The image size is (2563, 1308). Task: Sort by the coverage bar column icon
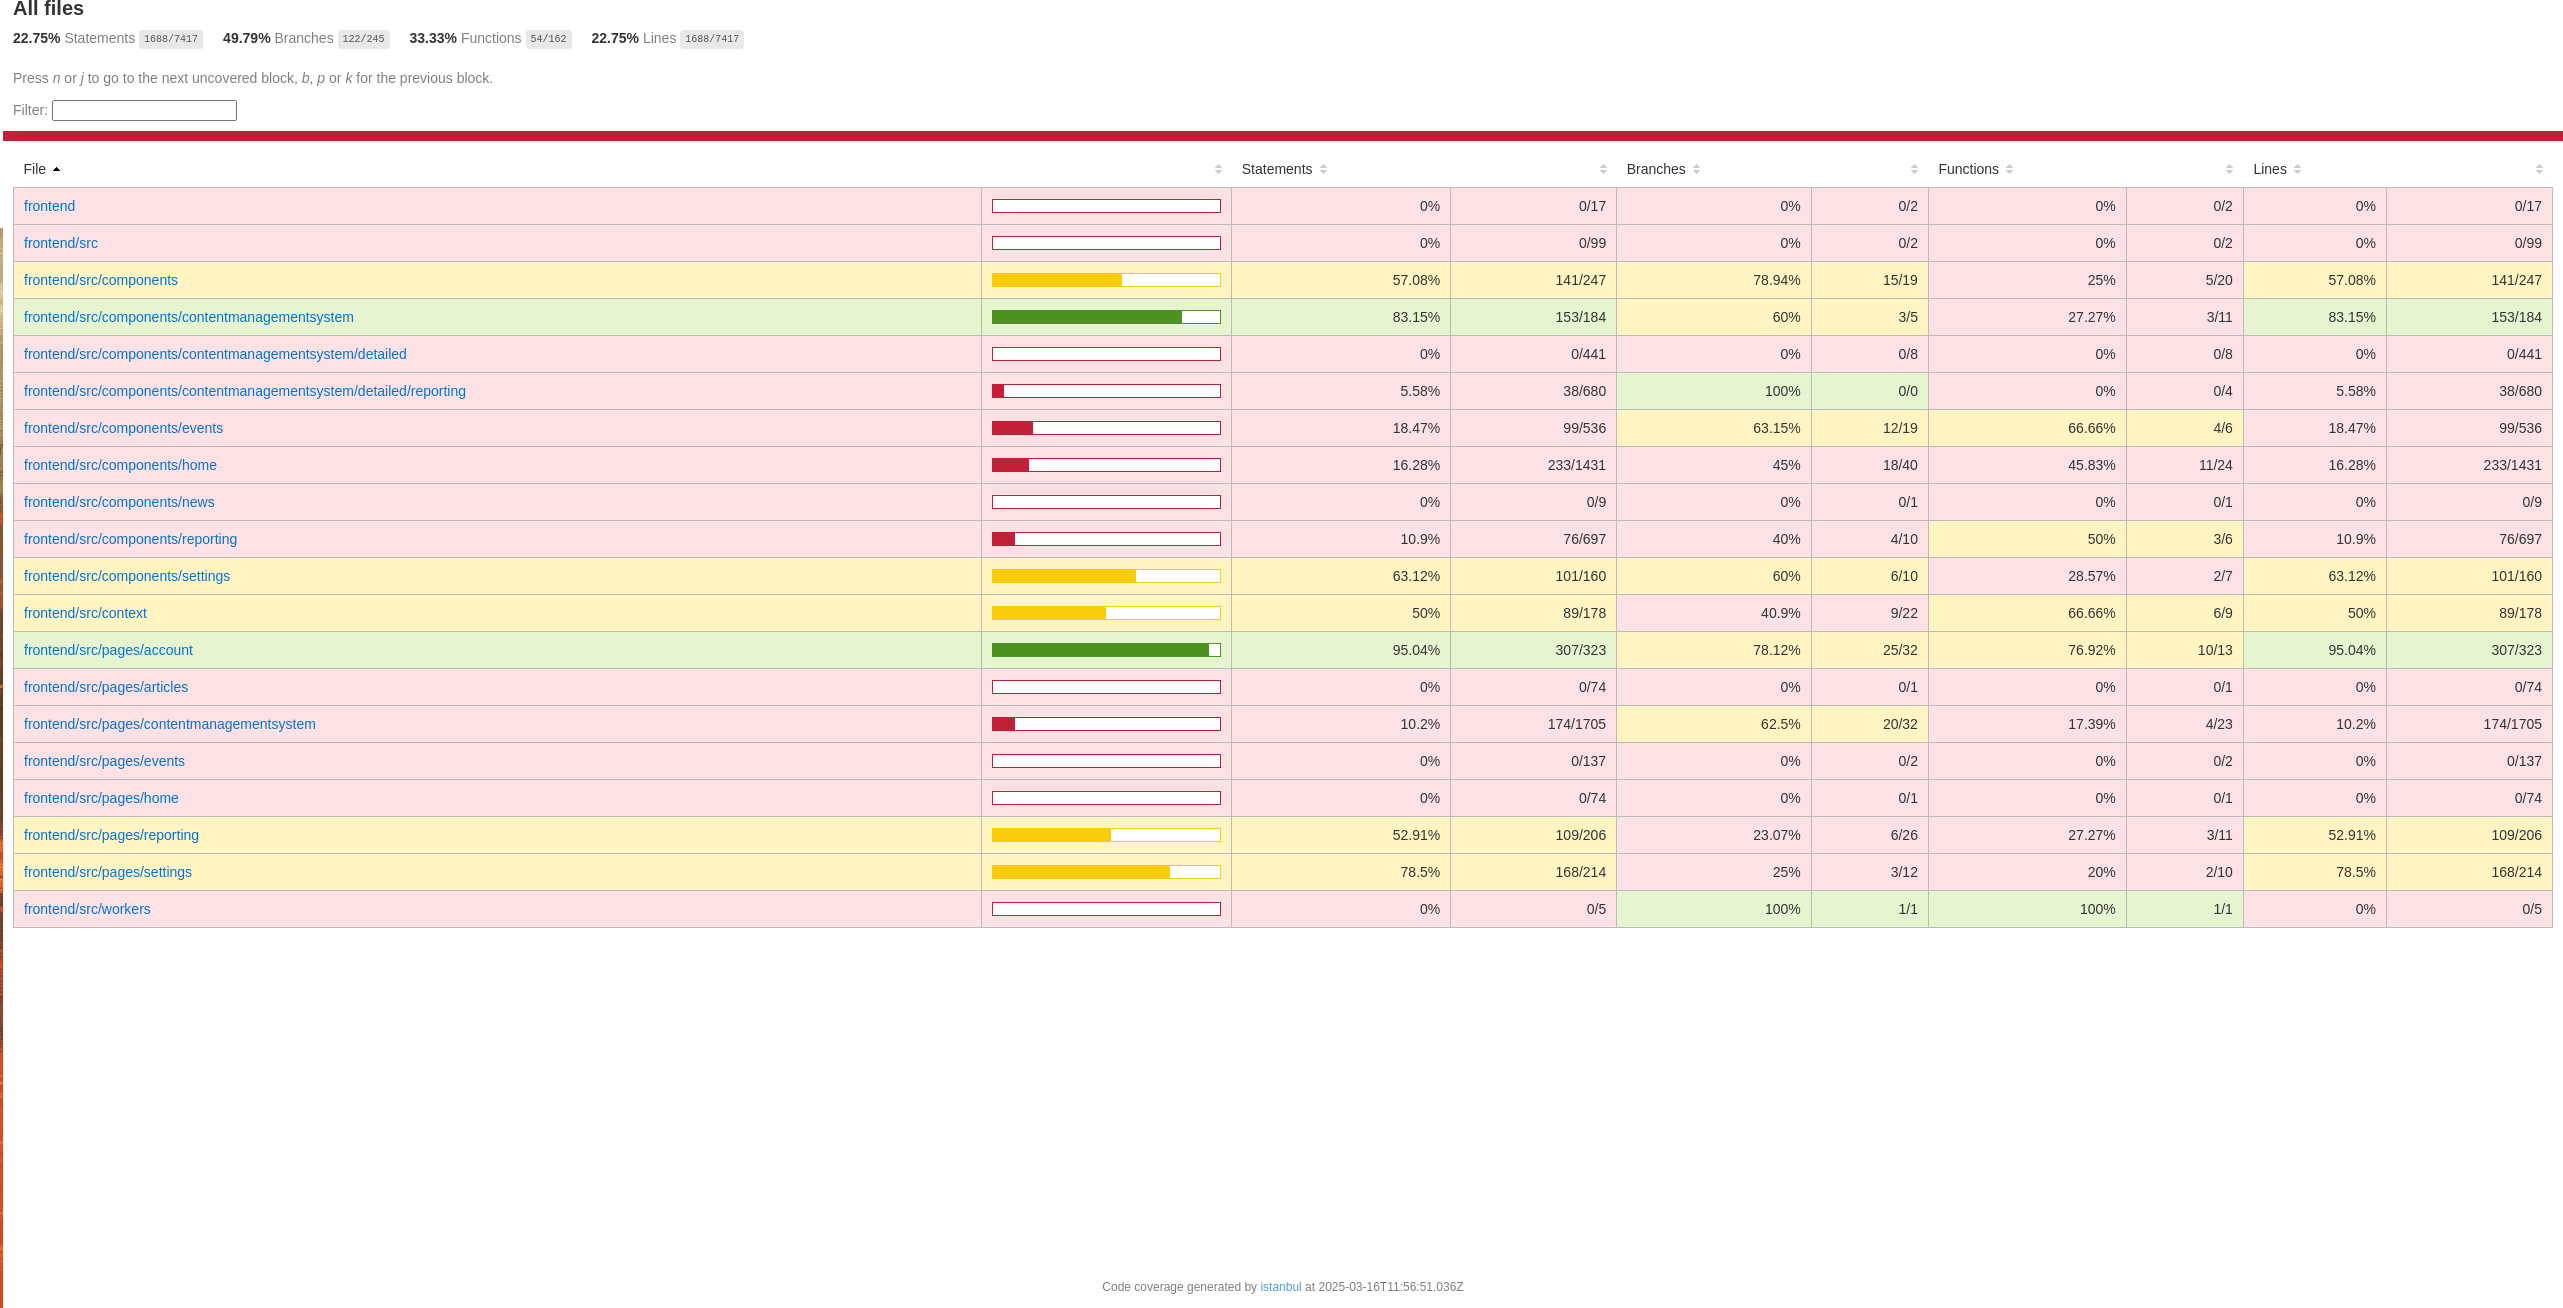click(x=1218, y=169)
